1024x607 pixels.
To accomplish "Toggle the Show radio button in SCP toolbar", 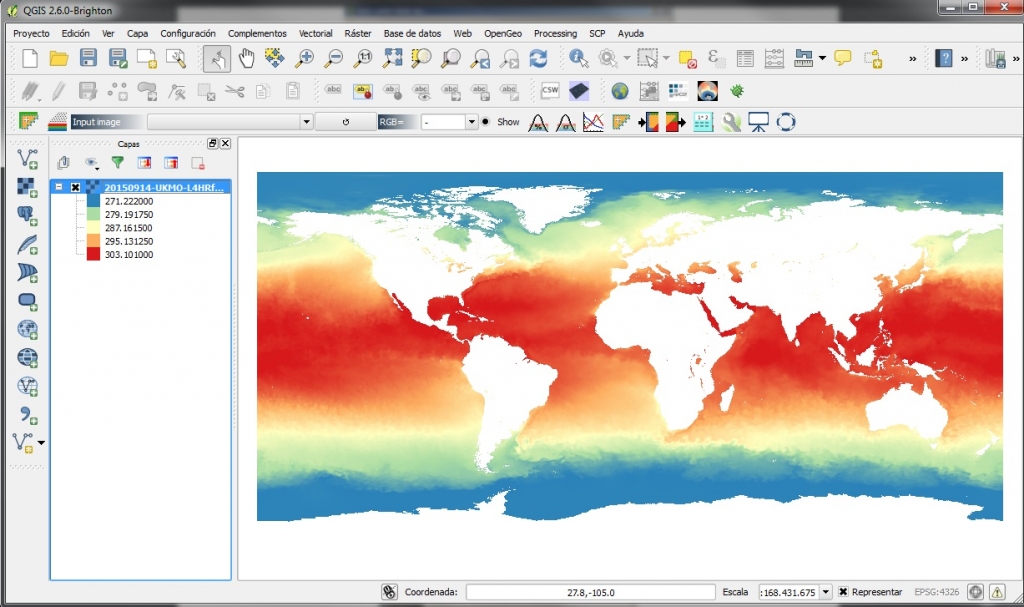I will pyautogui.click(x=486, y=122).
